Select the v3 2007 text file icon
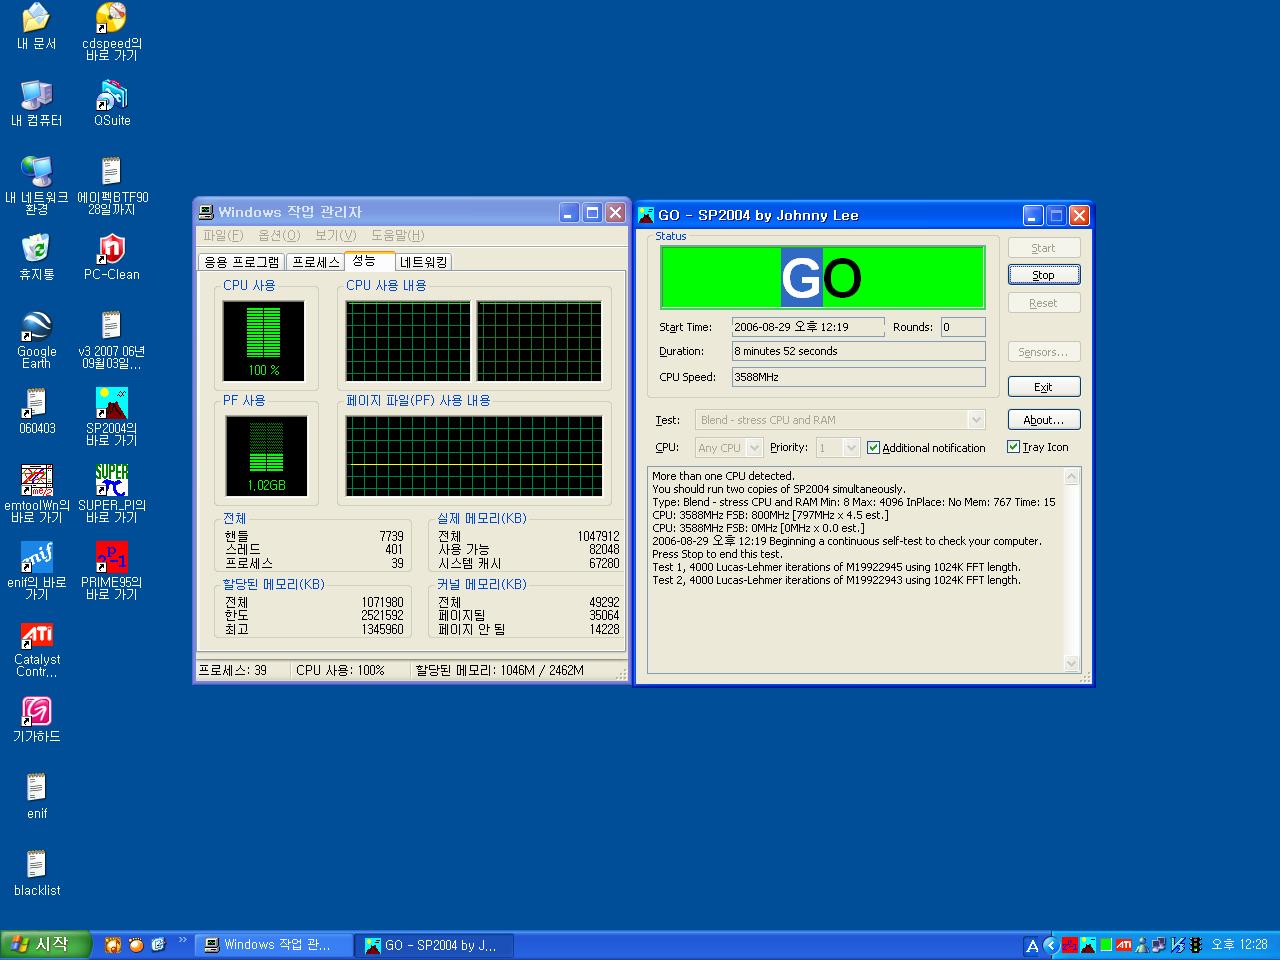This screenshot has width=1280, height=960. (x=112, y=340)
